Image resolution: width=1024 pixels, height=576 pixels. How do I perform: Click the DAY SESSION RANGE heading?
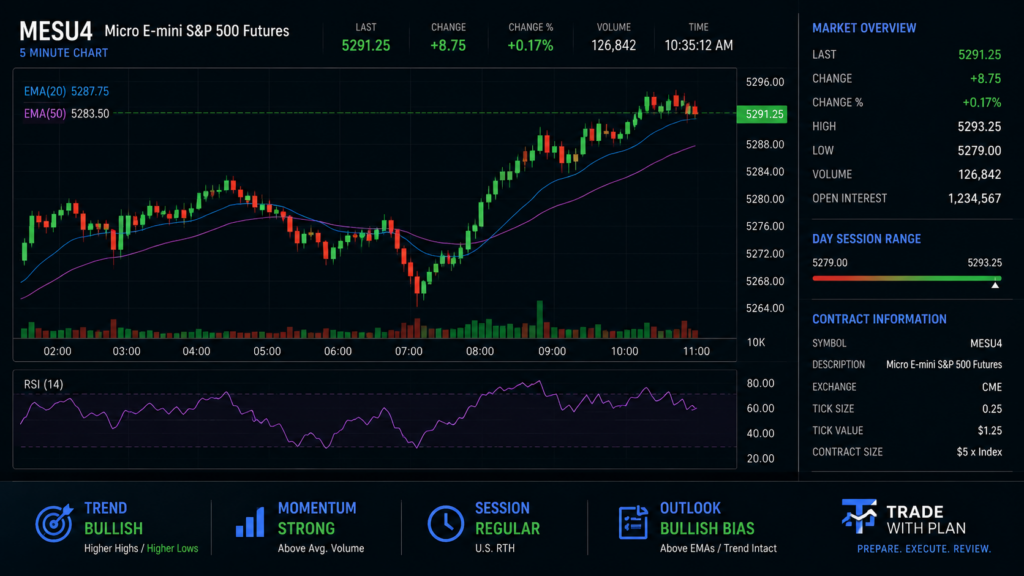coord(867,239)
